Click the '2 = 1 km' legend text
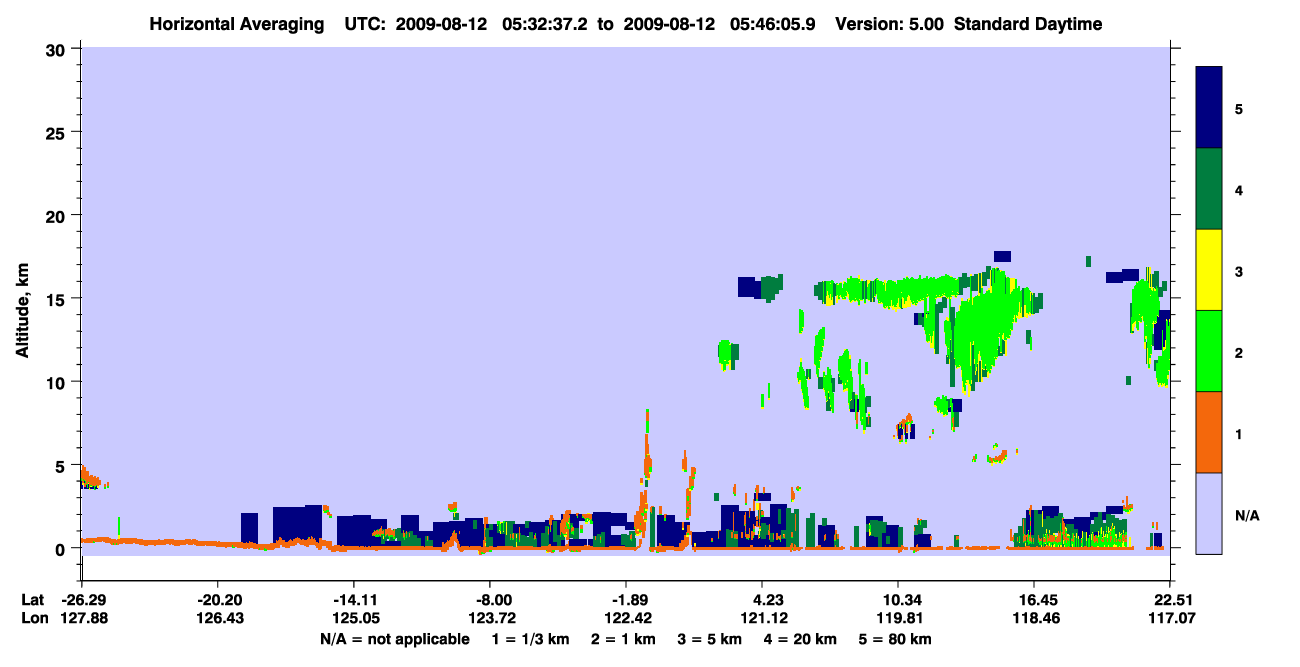This screenshot has height=667, width=1300. tap(625, 639)
